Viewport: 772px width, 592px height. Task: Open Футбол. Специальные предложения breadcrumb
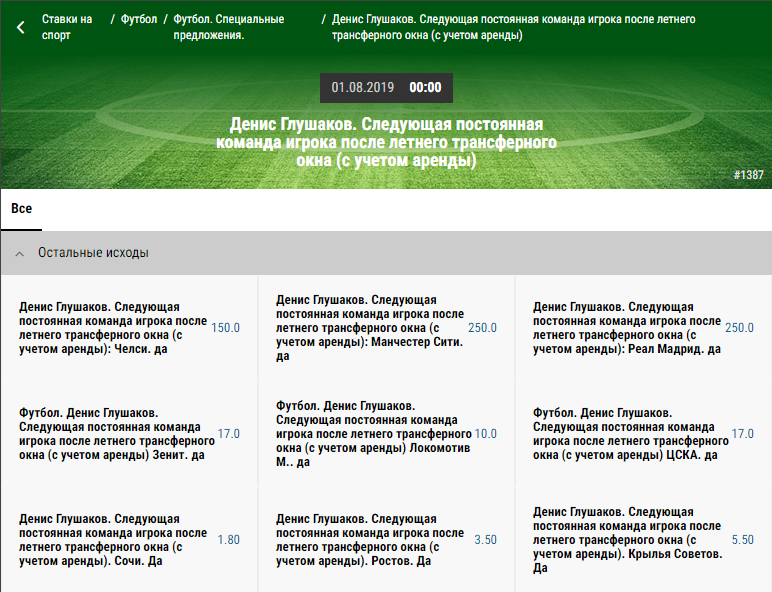pos(228,27)
